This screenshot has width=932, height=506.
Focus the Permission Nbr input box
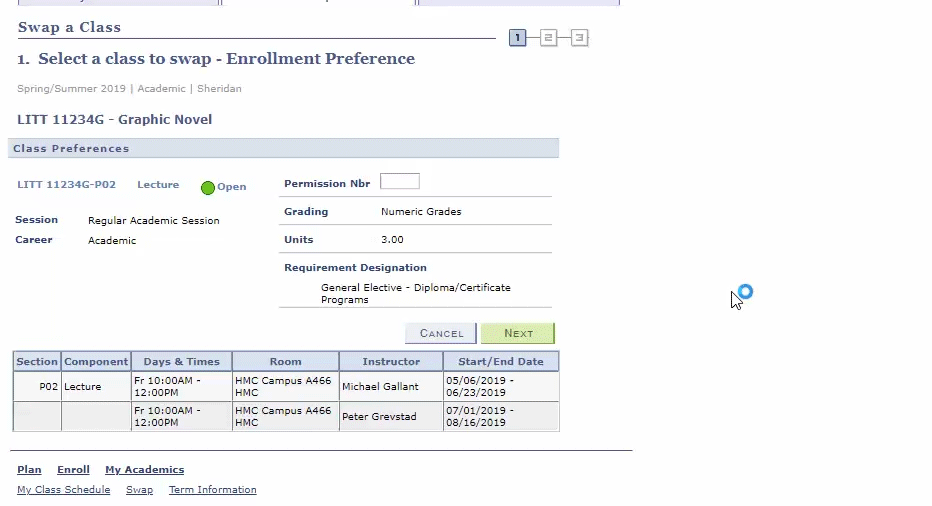pos(399,182)
